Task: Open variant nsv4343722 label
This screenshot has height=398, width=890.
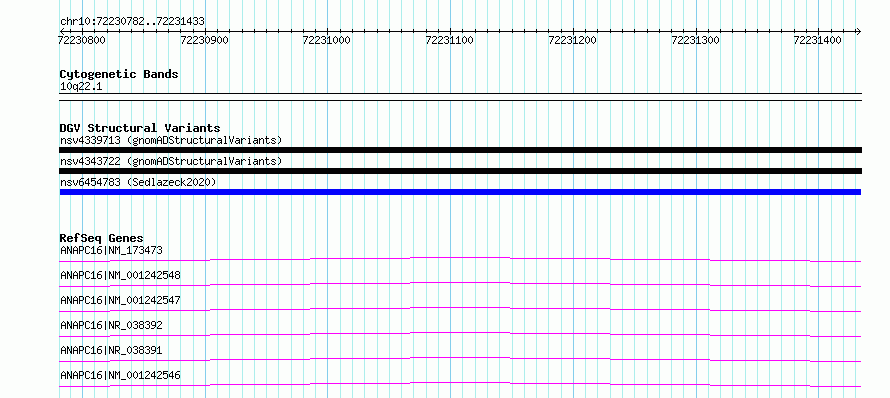Action: (x=171, y=161)
